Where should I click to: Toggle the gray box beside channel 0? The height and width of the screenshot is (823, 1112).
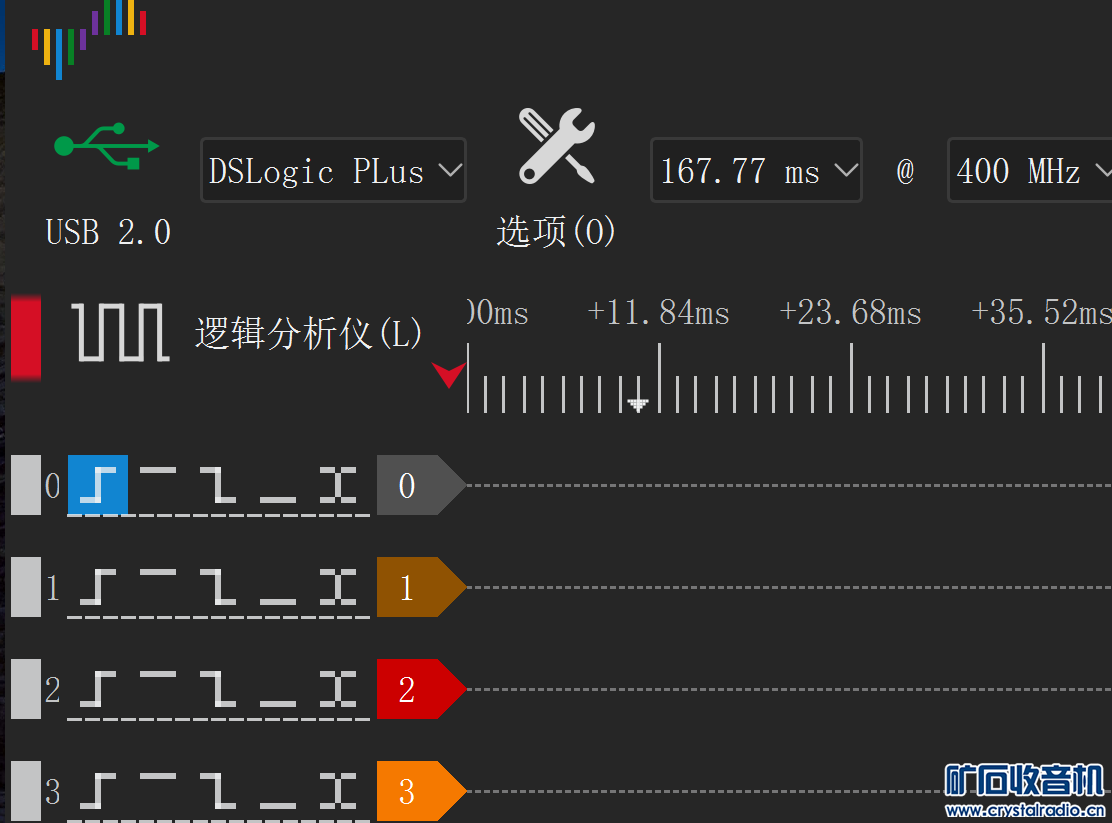click(x=26, y=485)
